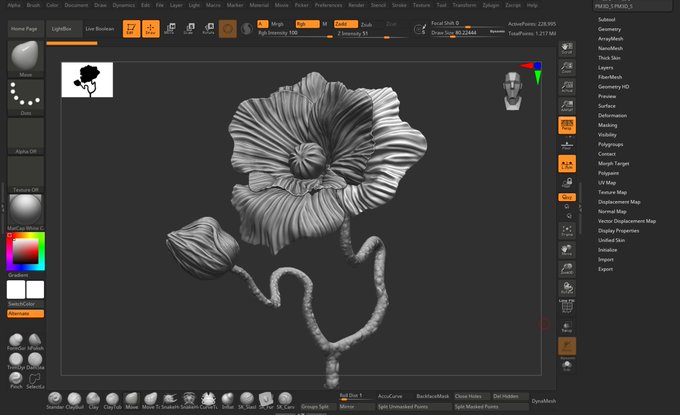The image size is (680, 415).
Task: Expand the Geometry subpalette
Action: tap(608, 30)
